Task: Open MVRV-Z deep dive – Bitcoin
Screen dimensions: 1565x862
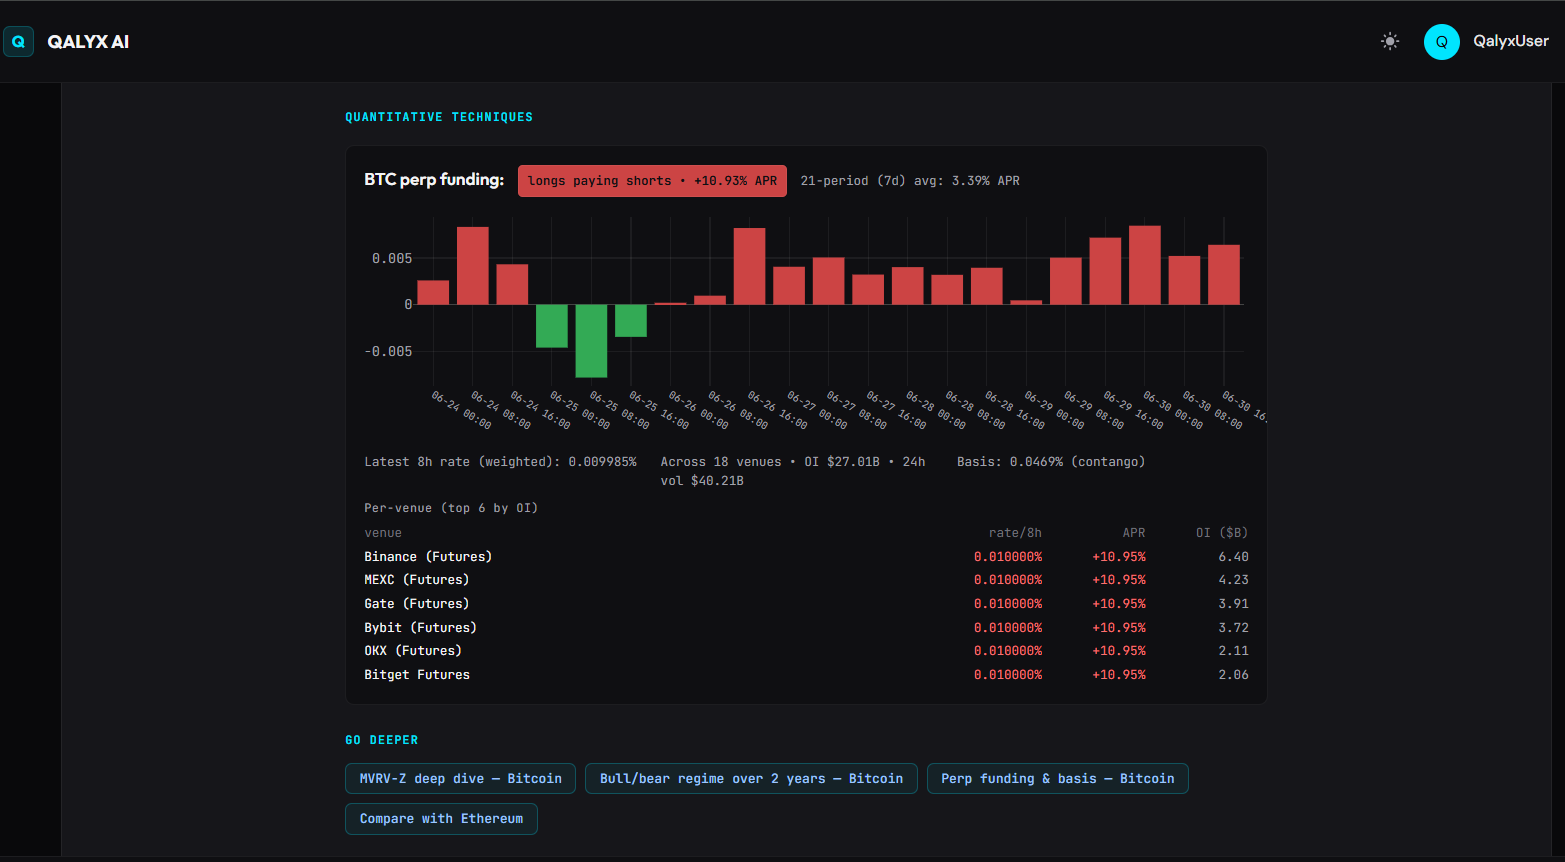Action: (x=460, y=778)
